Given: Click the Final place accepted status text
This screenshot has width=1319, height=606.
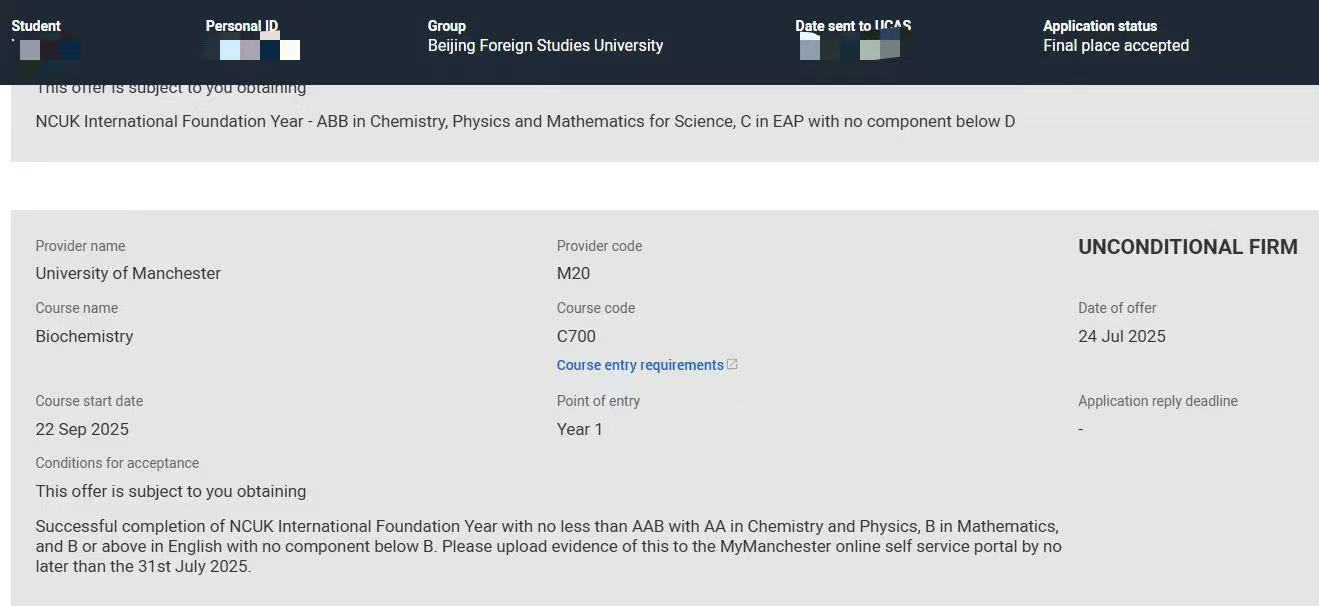Looking at the screenshot, I should pyautogui.click(x=1115, y=45).
